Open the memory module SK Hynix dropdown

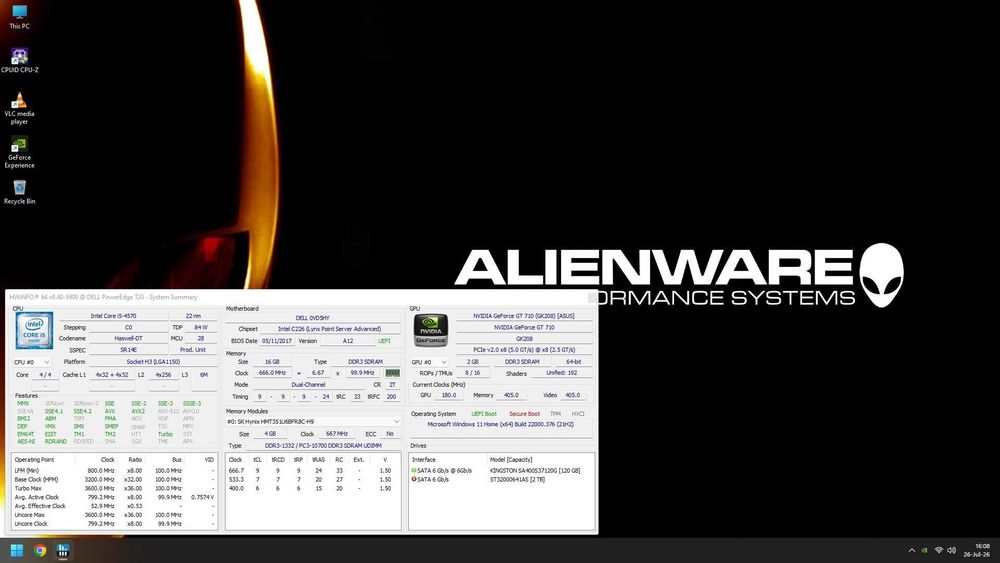coord(313,421)
